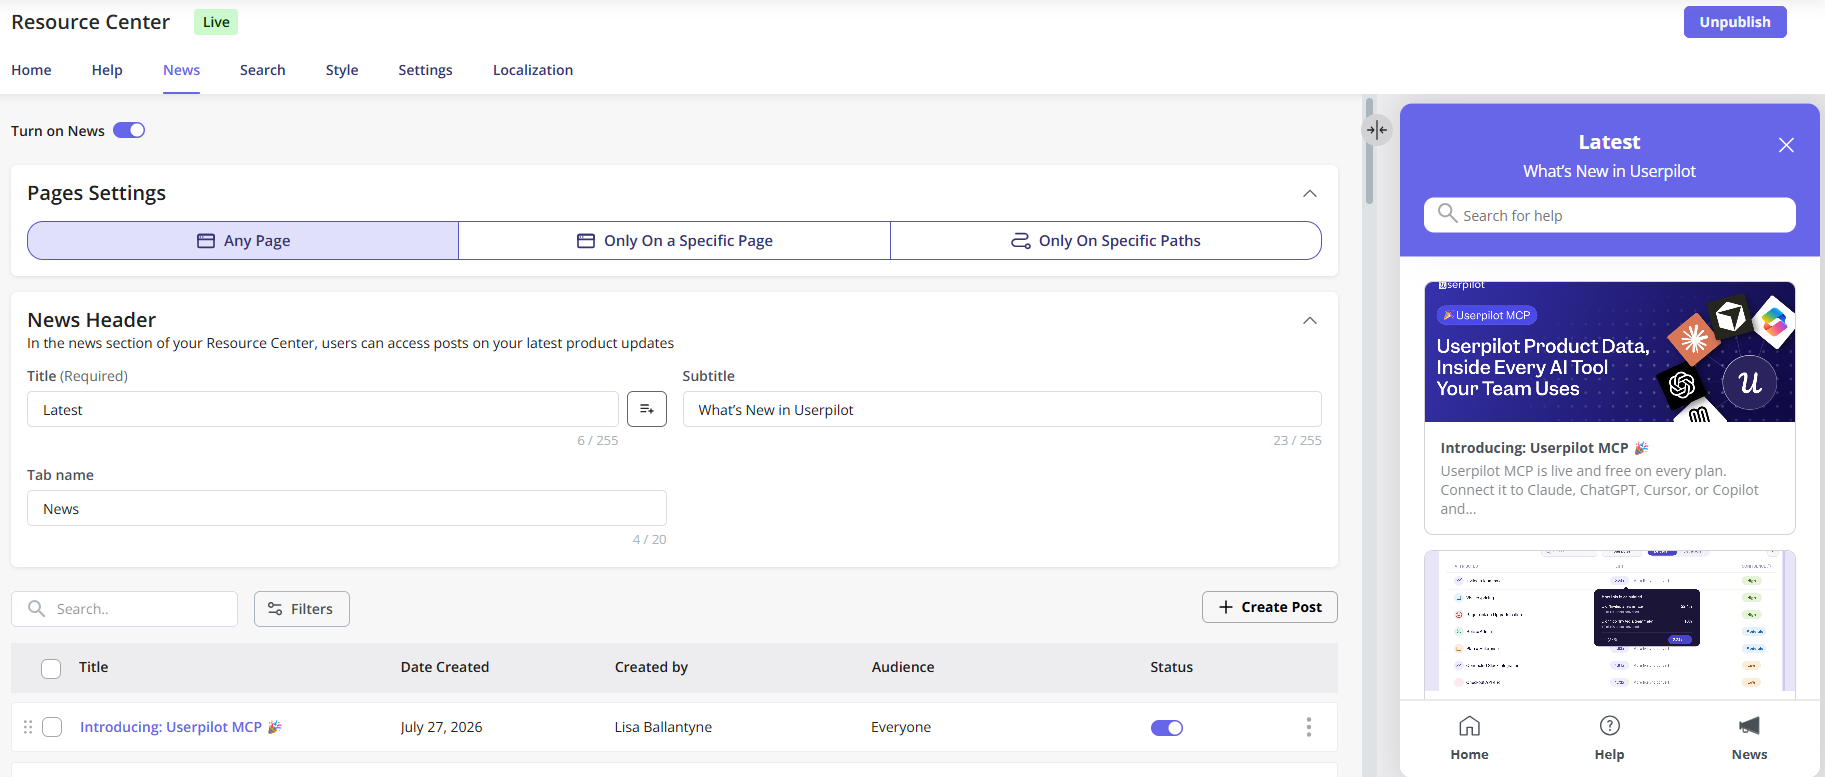Click the magnifier icon in posts search
1825x777 pixels.
[36, 608]
